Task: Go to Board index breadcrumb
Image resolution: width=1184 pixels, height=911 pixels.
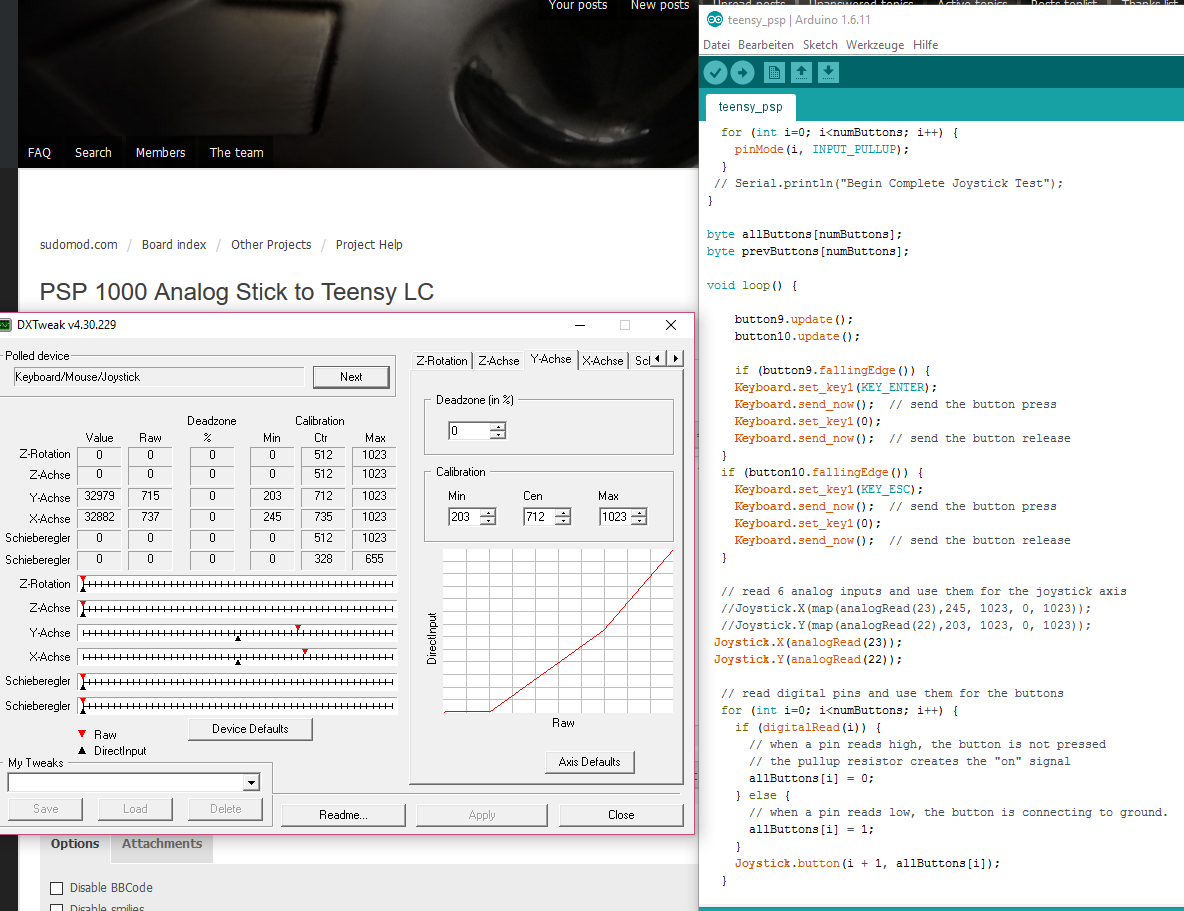Action: [x=174, y=245]
